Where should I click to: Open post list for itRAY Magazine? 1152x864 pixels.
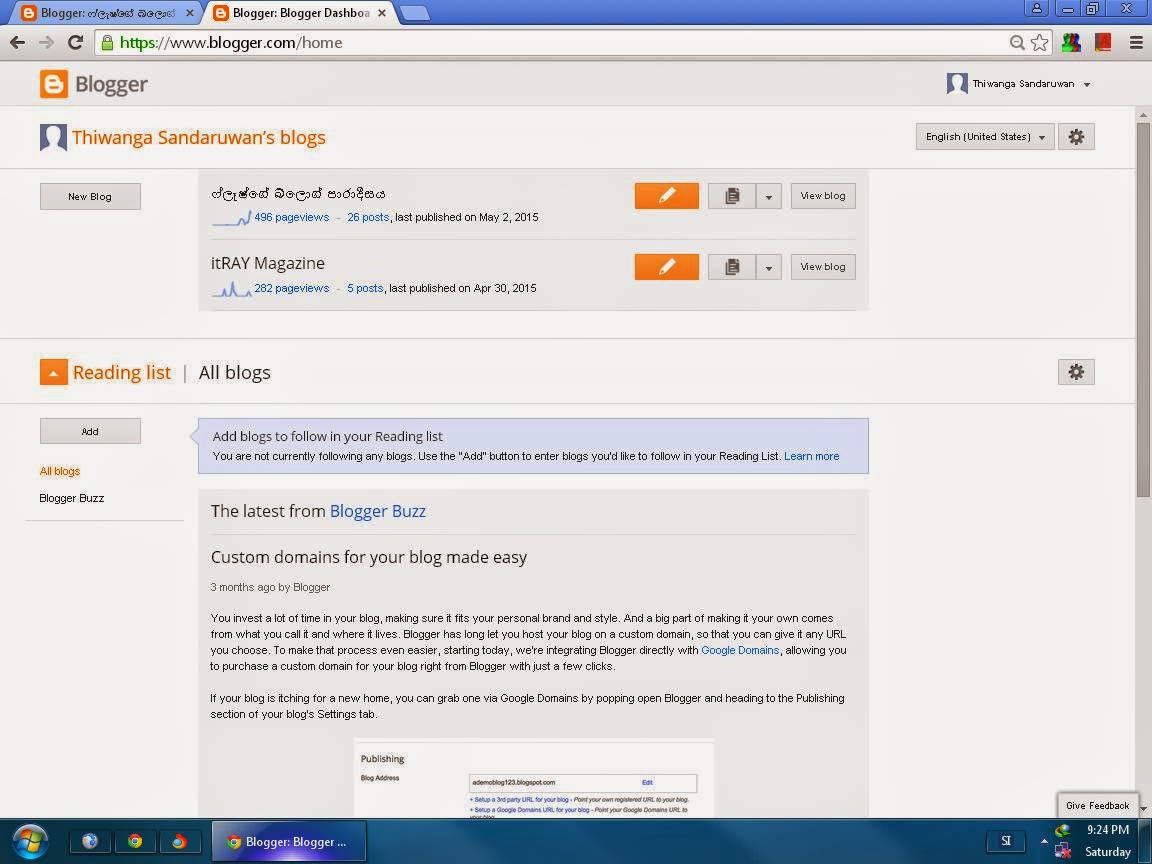tap(732, 267)
